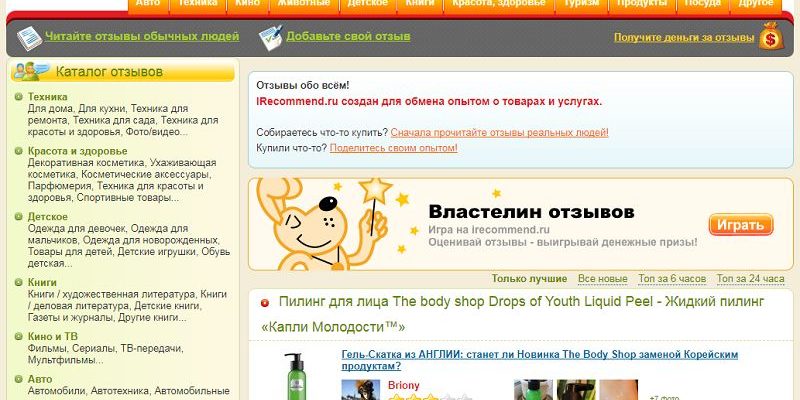This screenshot has width=800, height=400.
Task: Follow the 'Поделитесь своим опытом!' link
Action: click(x=393, y=148)
